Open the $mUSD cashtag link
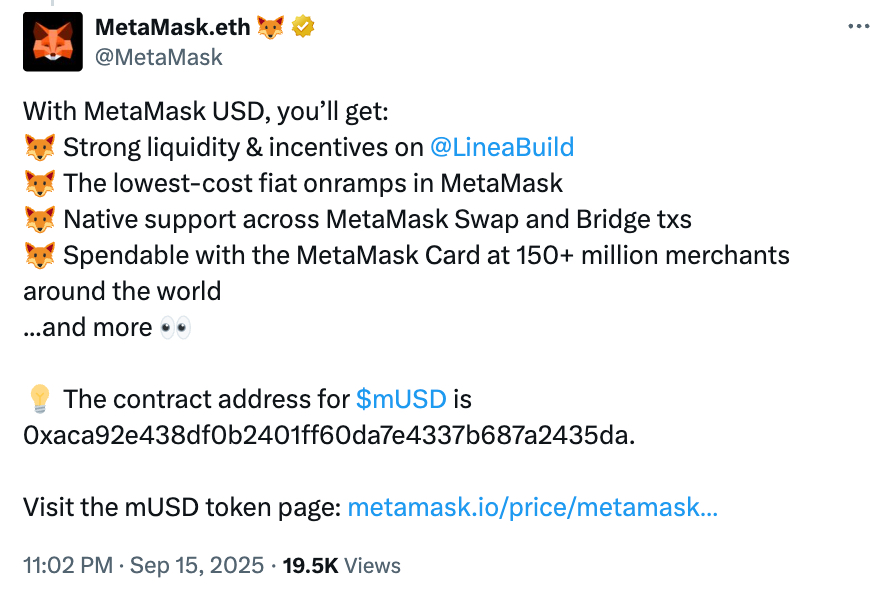Screen dimensions: 892x594 [401, 399]
